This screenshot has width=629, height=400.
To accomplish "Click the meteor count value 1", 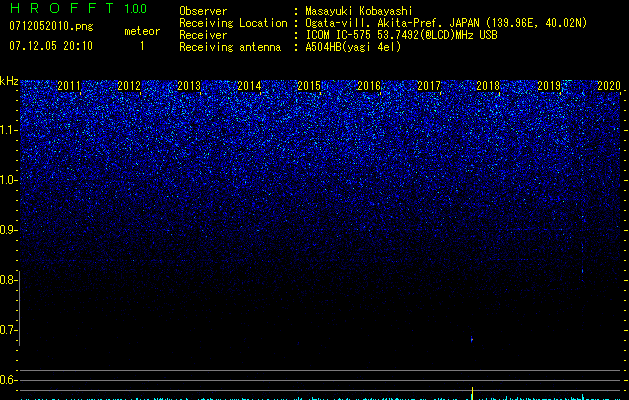I will [x=142, y=46].
